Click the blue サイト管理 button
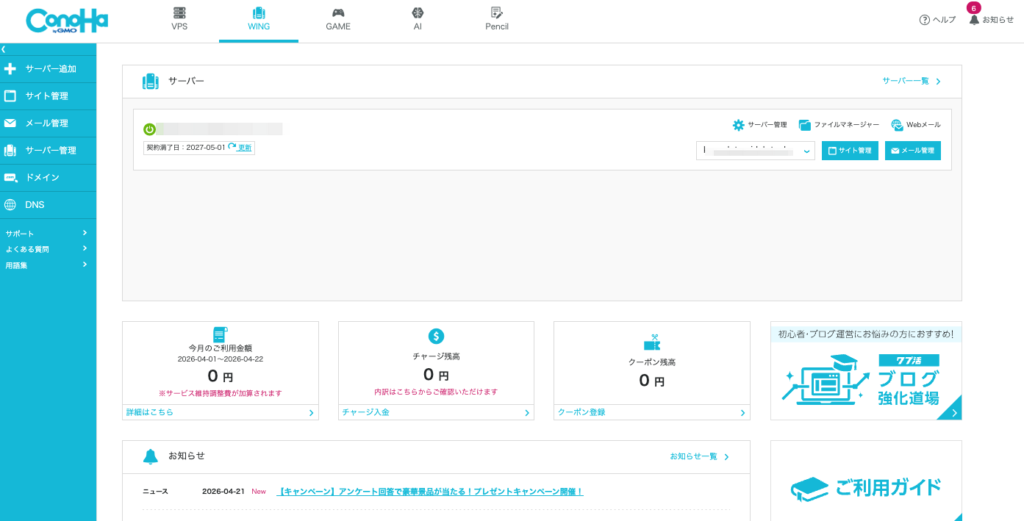 coord(850,151)
